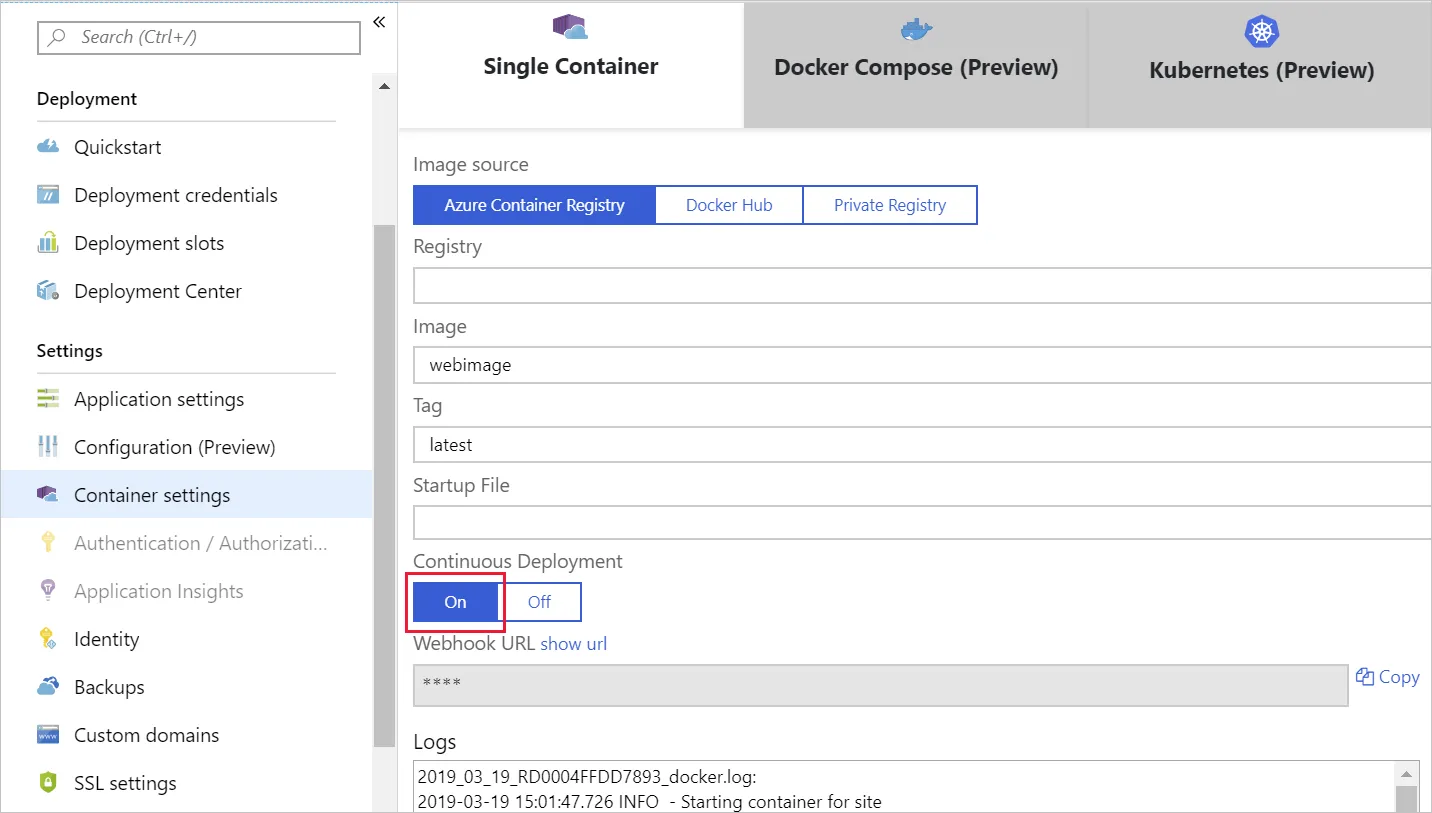
Task: Click the search magnifier icon
Action: tap(58, 37)
